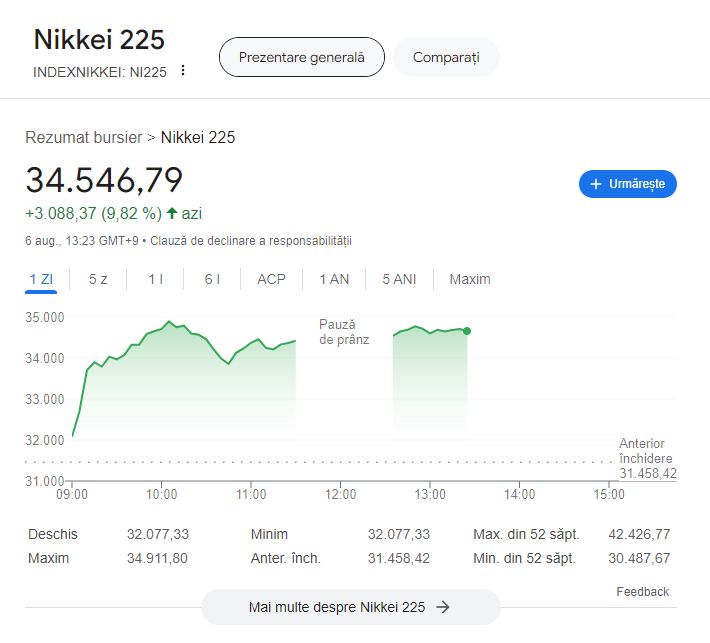Click arrow icon in Mai multe despre Nikkei 225

[443, 607]
